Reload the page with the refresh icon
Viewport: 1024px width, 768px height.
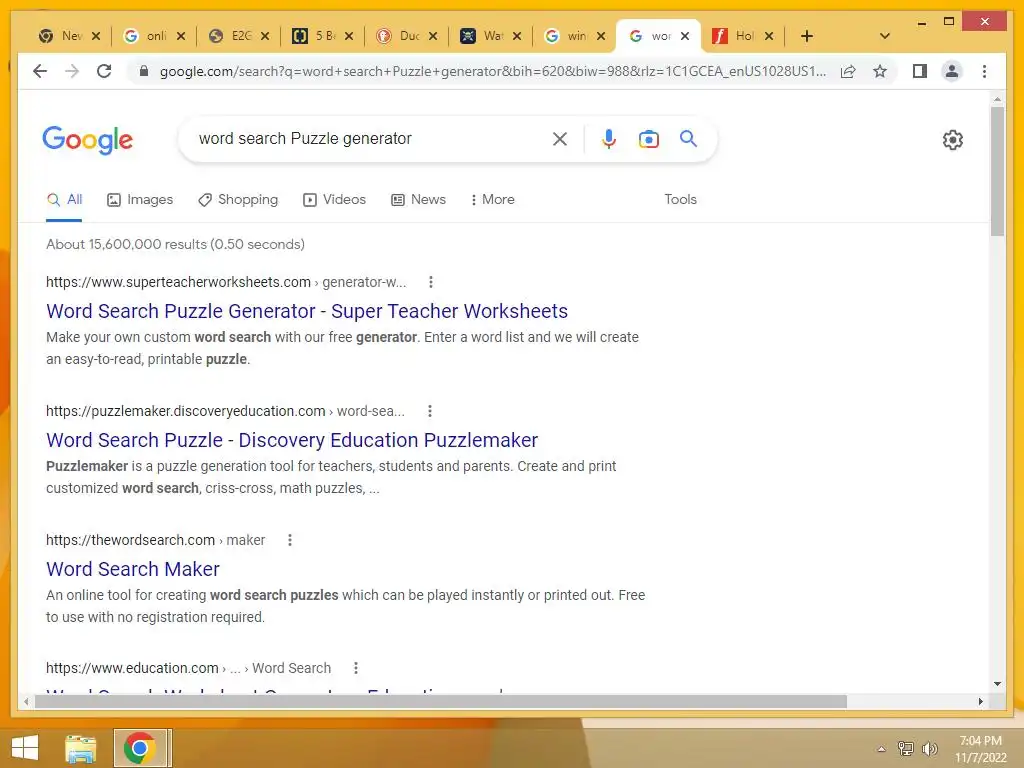tap(104, 71)
